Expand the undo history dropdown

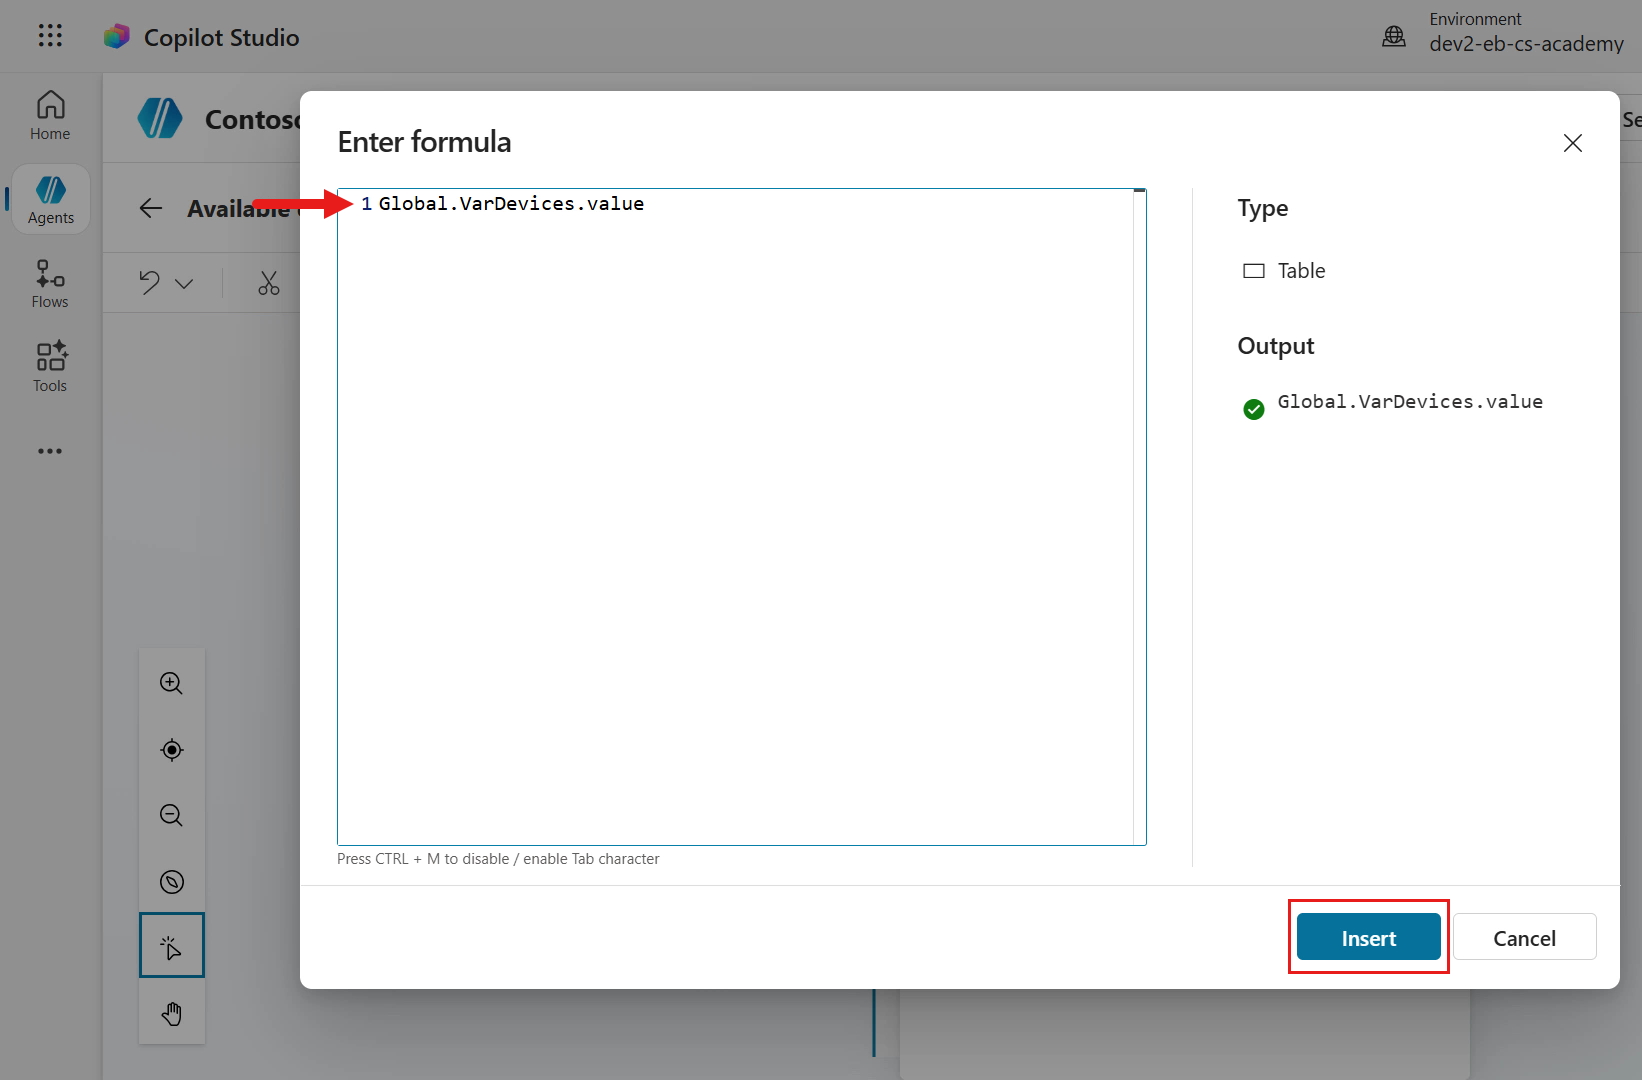tap(184, 284)
